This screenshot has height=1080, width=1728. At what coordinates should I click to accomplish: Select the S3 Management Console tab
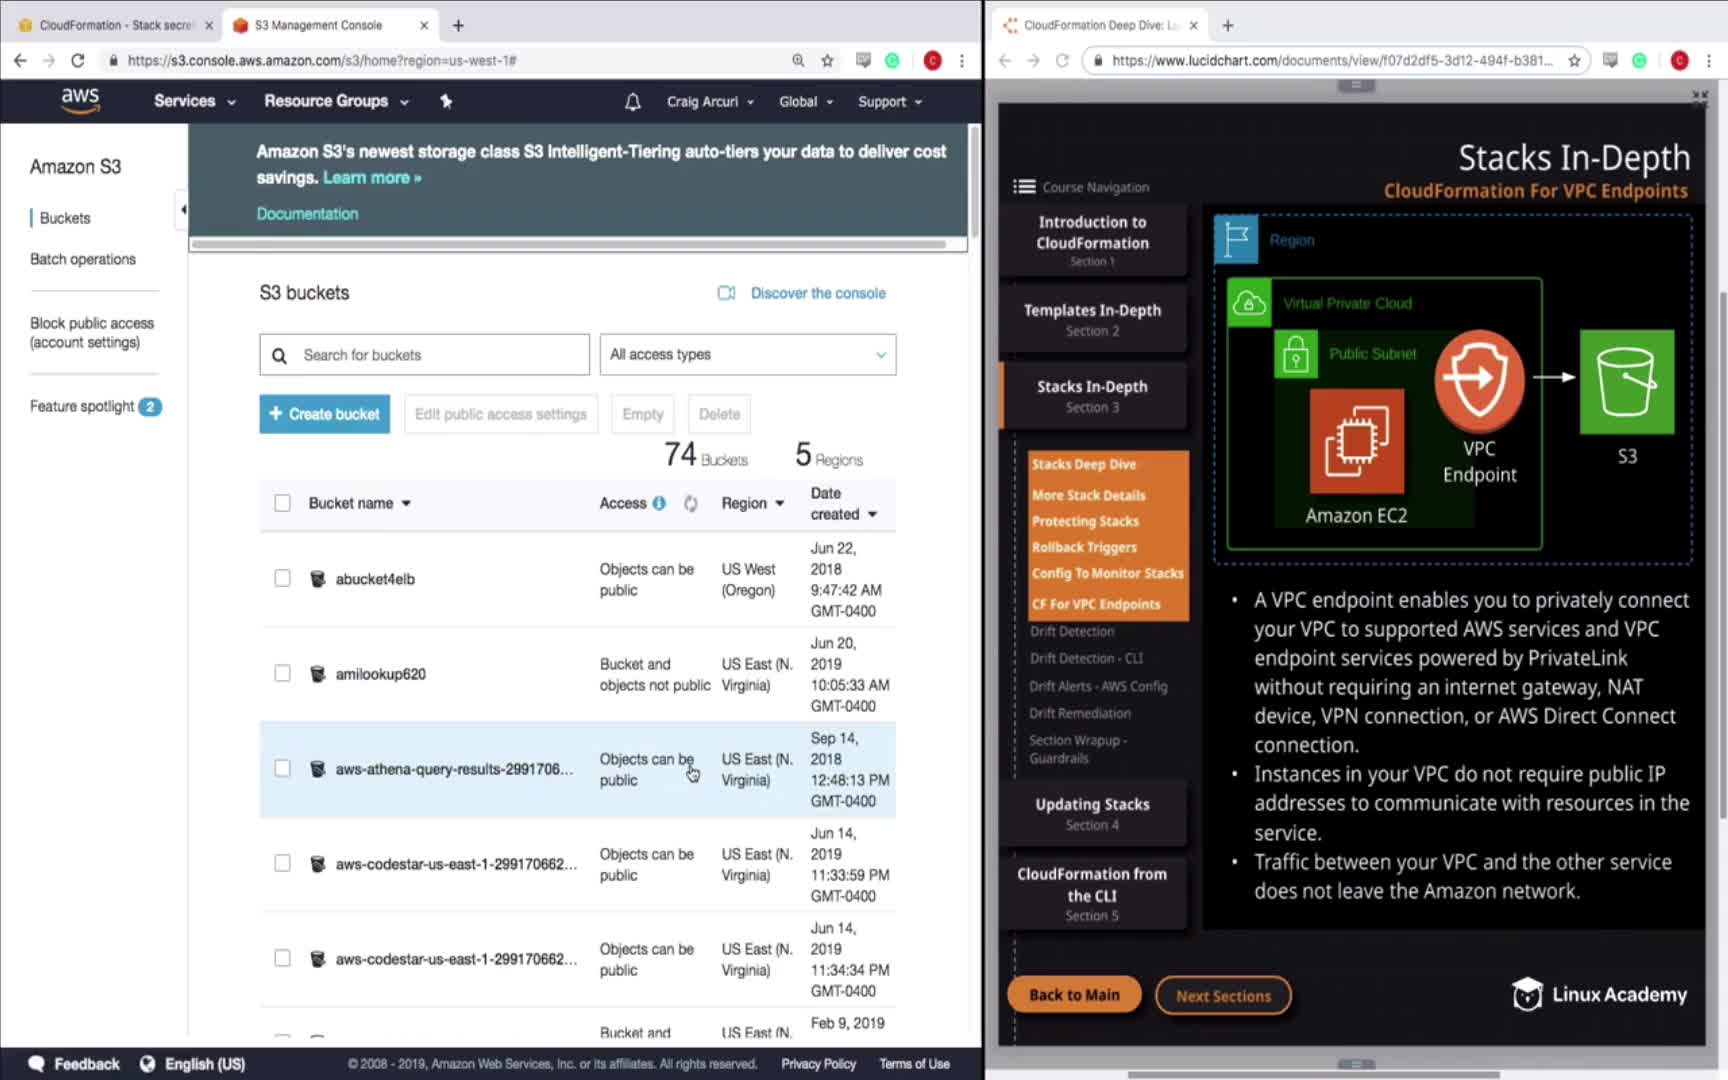[x=330, y=25]
